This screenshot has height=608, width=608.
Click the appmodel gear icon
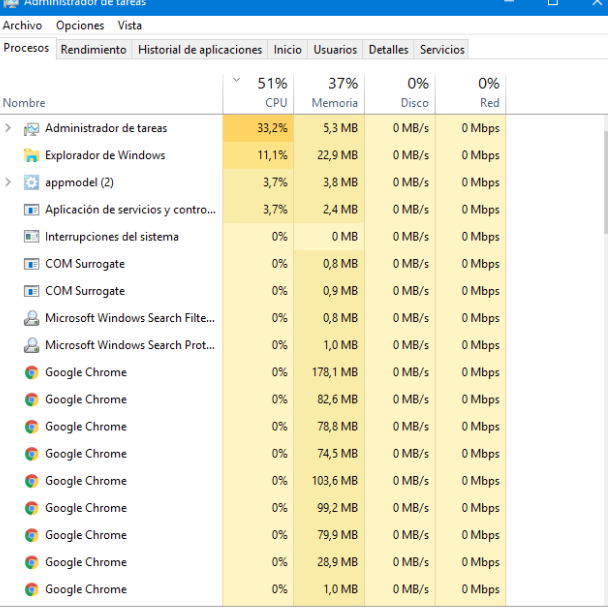(x=31, y=183)
